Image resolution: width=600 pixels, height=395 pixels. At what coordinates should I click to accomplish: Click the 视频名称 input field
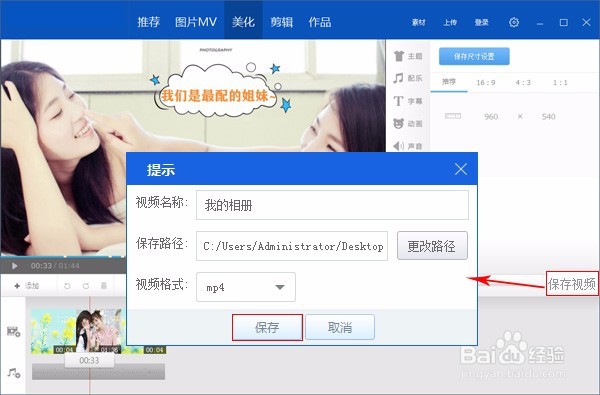click(332, 205)
